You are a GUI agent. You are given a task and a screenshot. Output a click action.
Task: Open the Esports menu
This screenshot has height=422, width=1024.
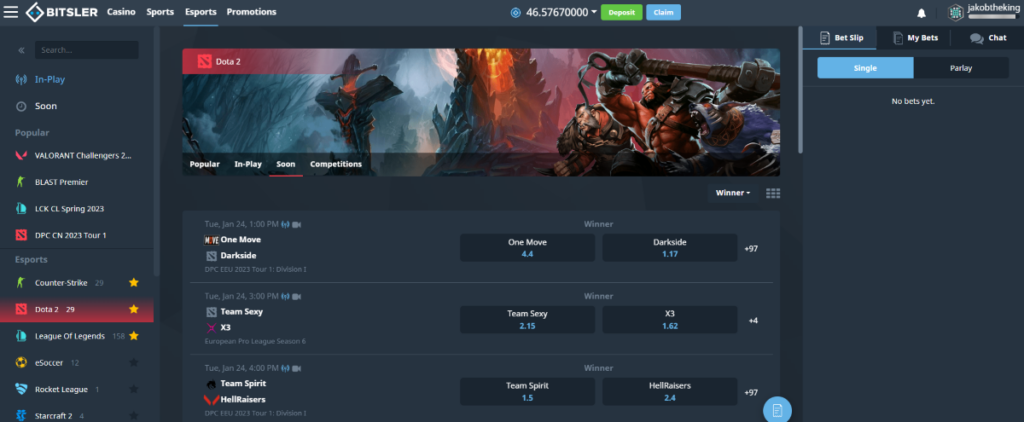tap(200, 12)
